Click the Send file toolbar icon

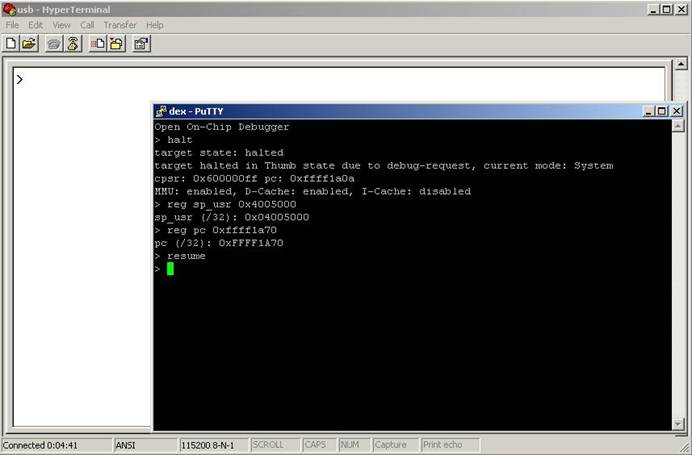[98, 44]
